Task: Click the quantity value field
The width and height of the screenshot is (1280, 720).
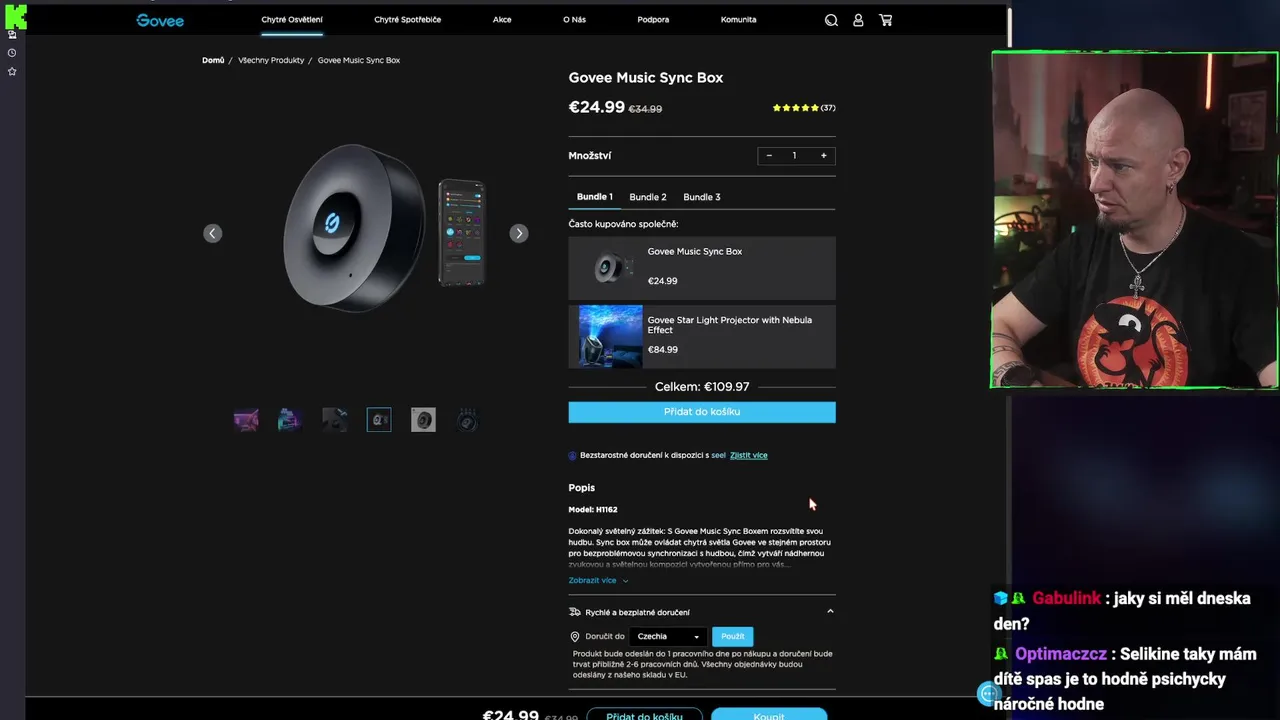Action: pyautogui.click(x=795, y=155)
